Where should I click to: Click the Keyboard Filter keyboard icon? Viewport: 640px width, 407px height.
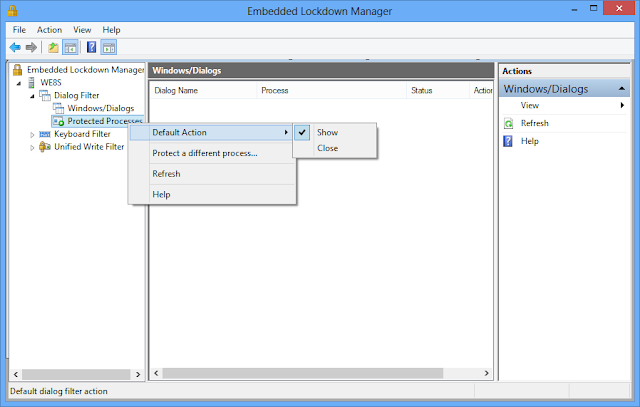pos(44,134)
